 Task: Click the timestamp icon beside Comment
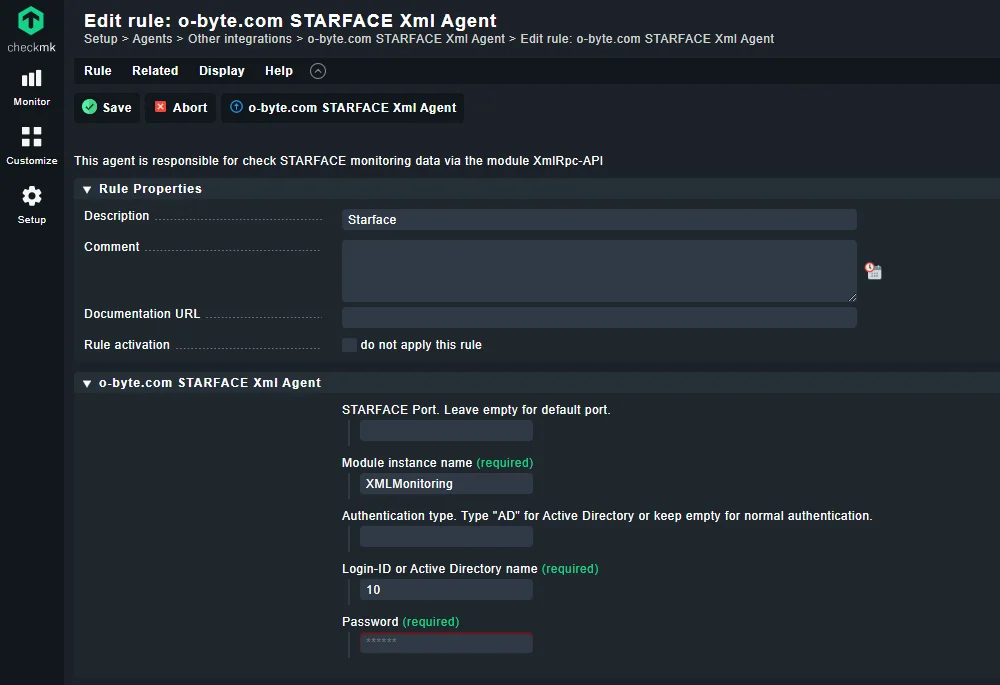coord(874,271)
